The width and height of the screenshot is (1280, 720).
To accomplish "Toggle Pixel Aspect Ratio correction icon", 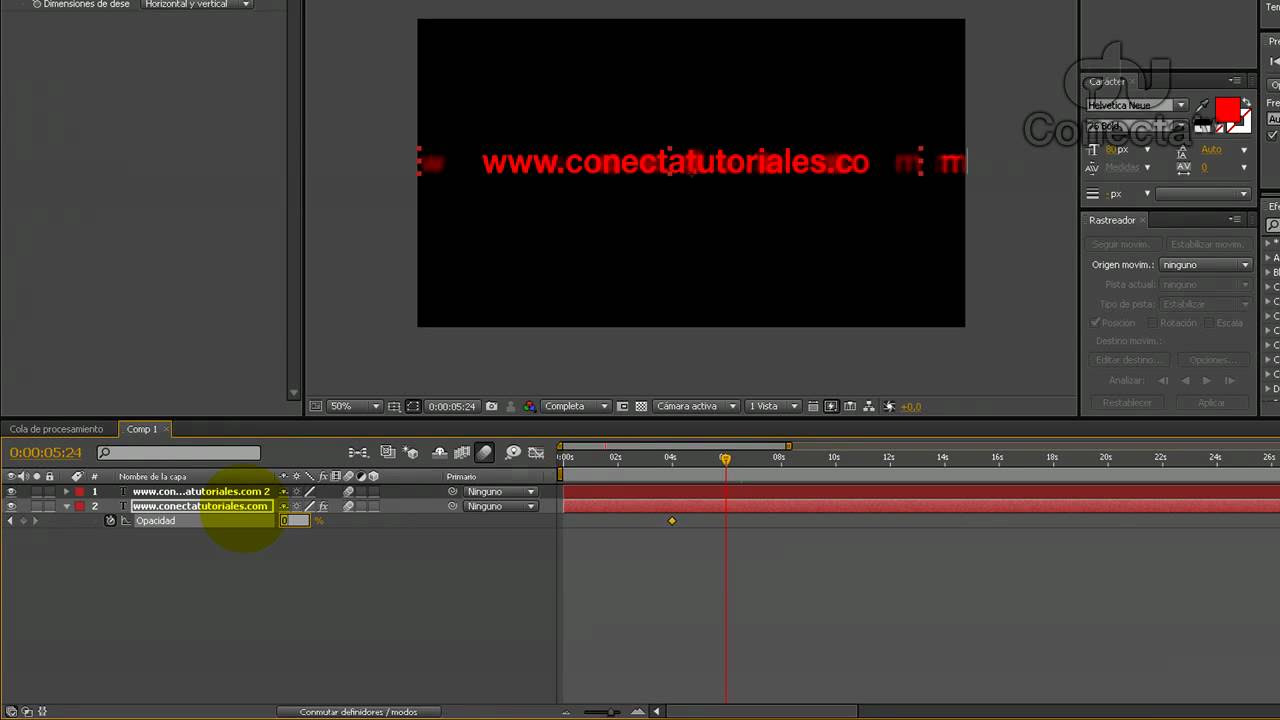I will tap(813, 407).
